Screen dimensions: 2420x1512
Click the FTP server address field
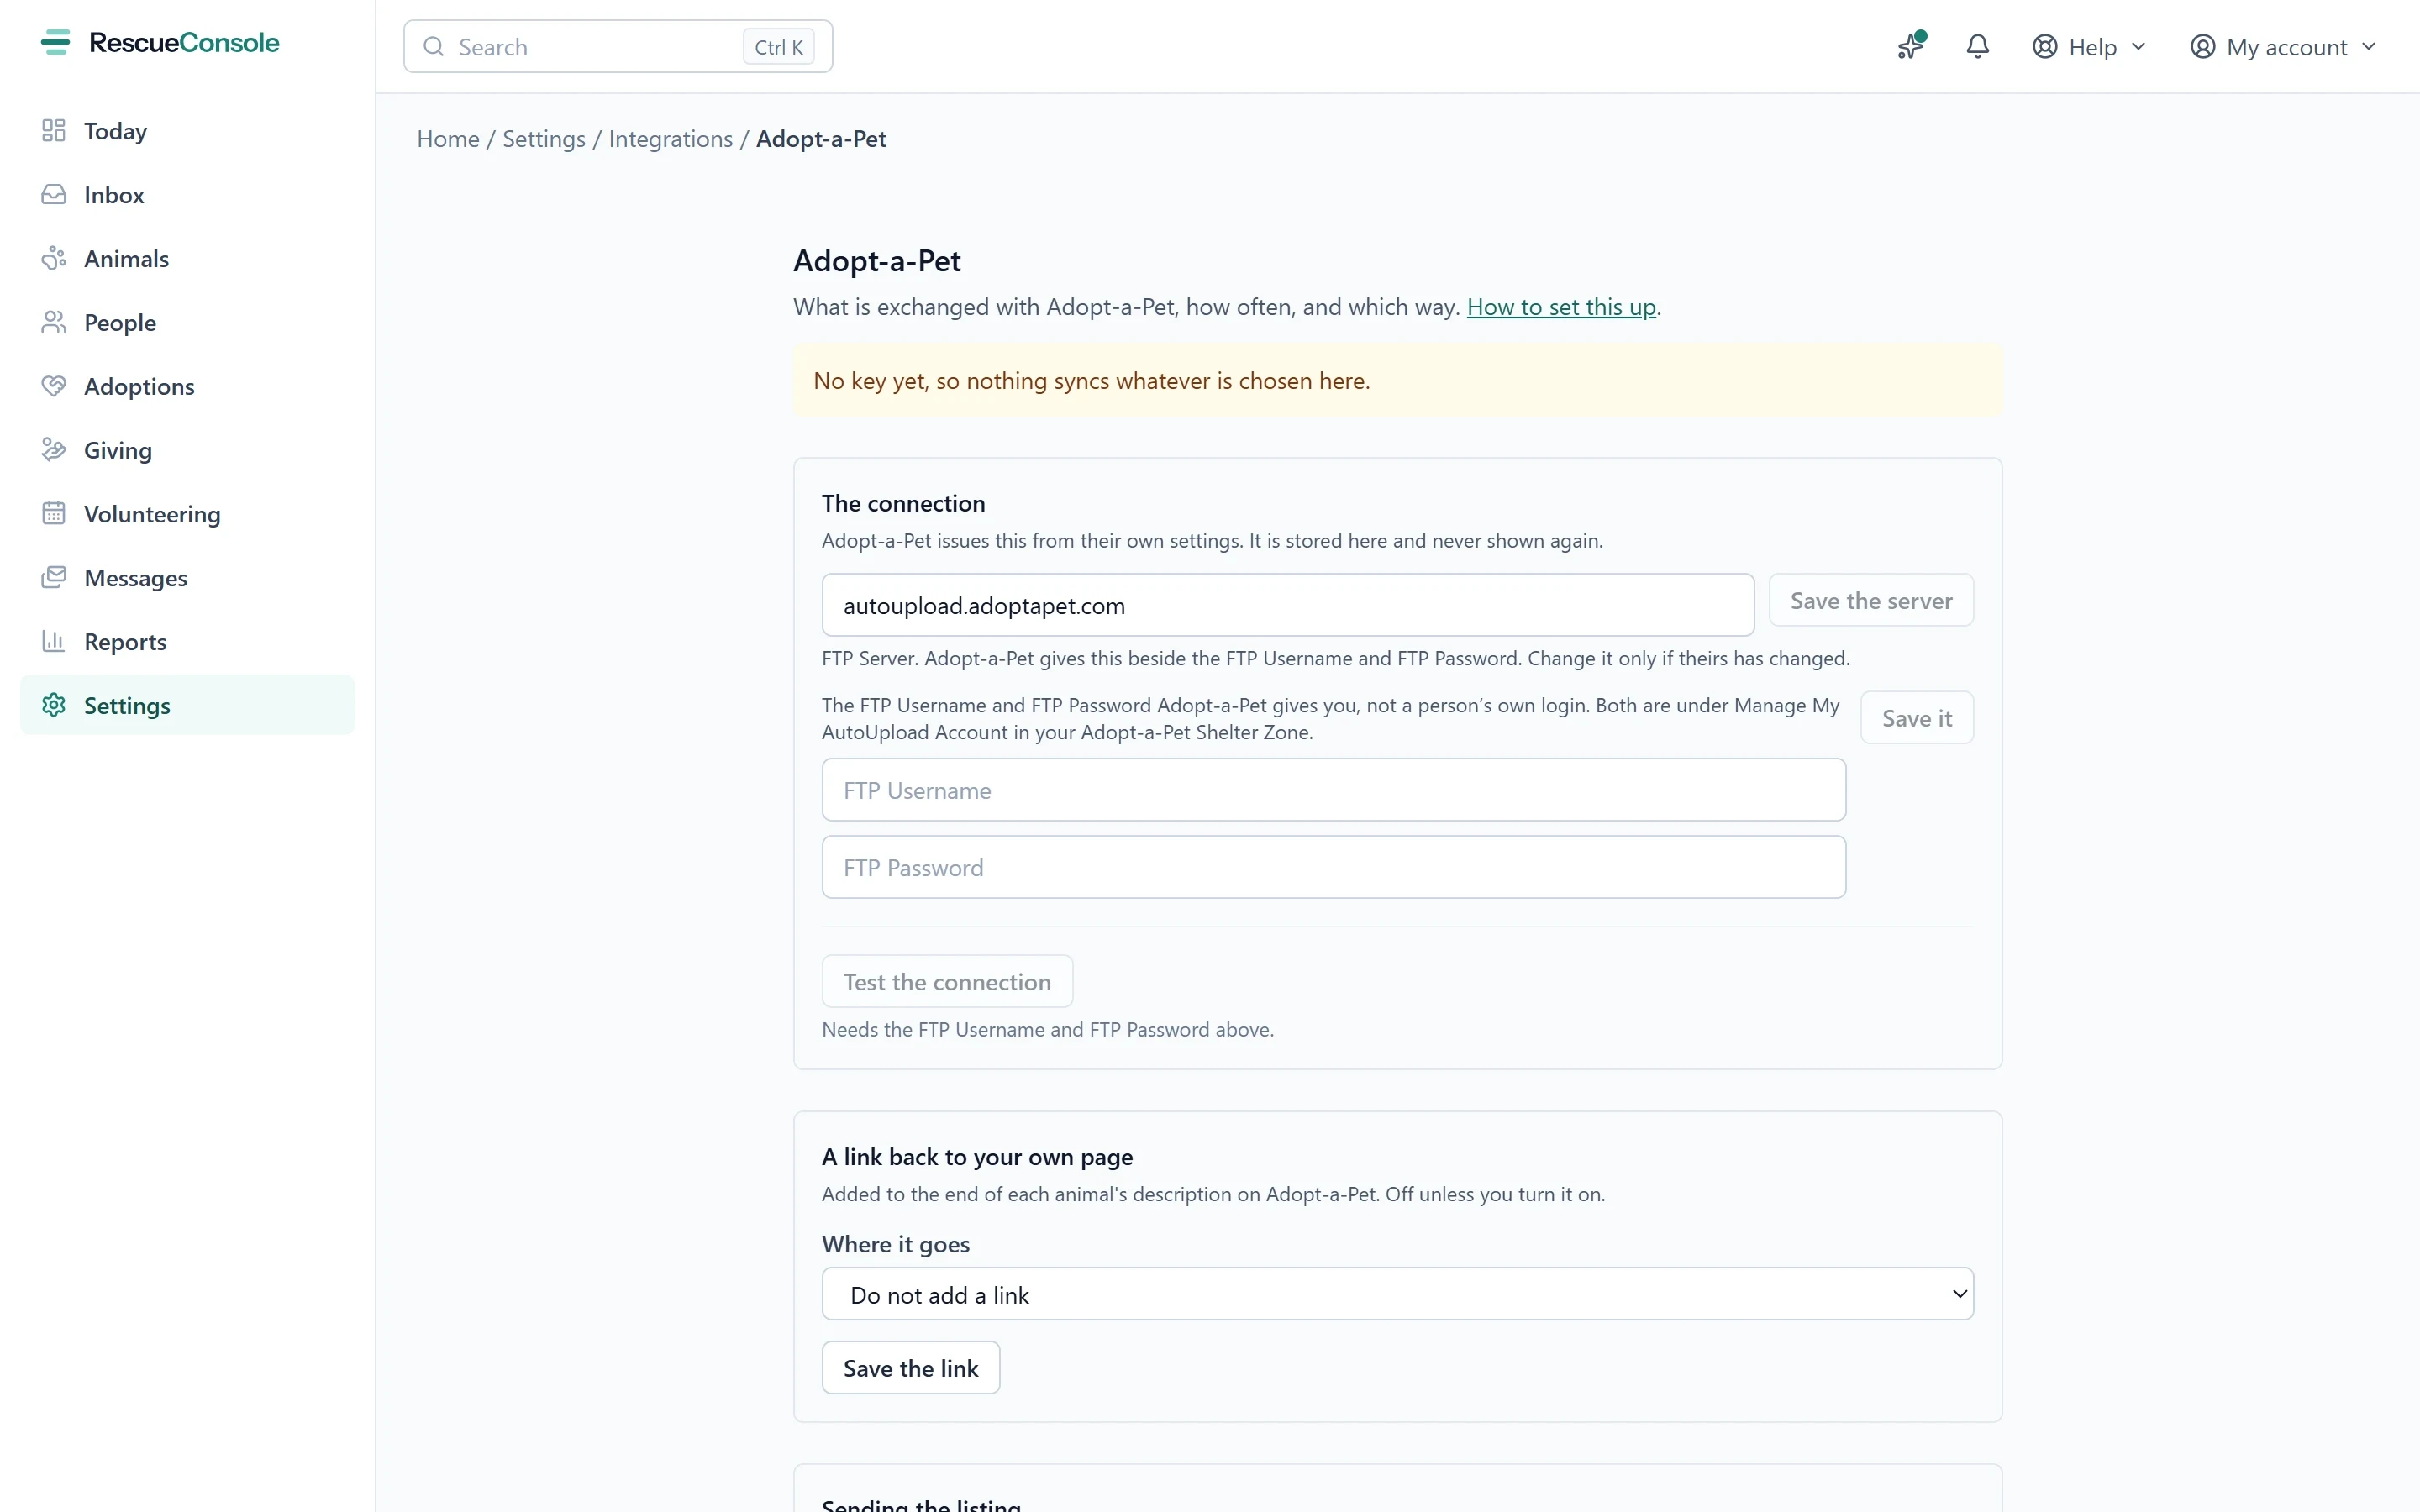click(1288, 605)
